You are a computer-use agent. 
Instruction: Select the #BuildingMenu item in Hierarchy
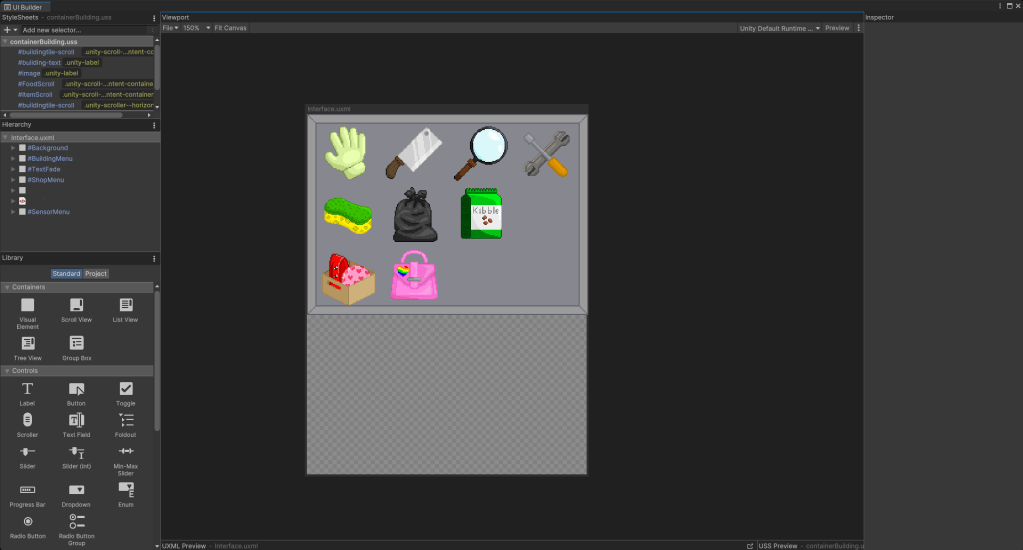[50, 159]
